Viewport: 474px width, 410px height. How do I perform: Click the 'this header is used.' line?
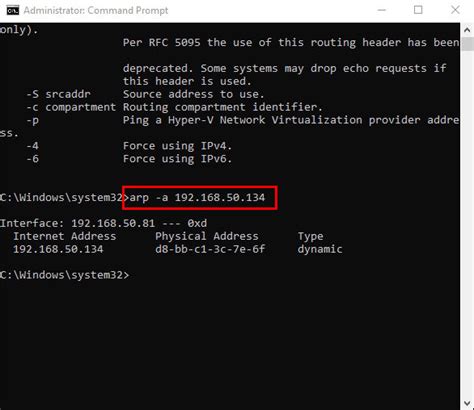tap(187, 81)
